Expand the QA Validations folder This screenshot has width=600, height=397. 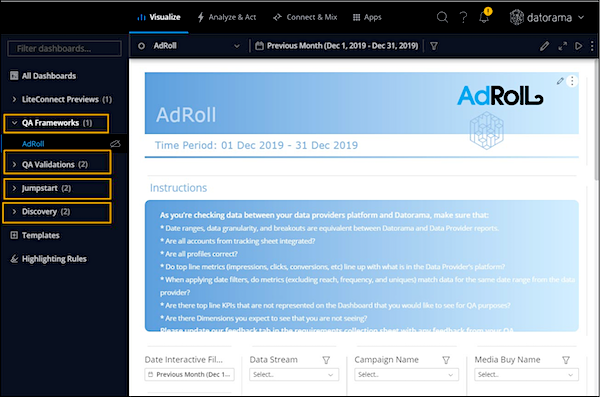14,165
